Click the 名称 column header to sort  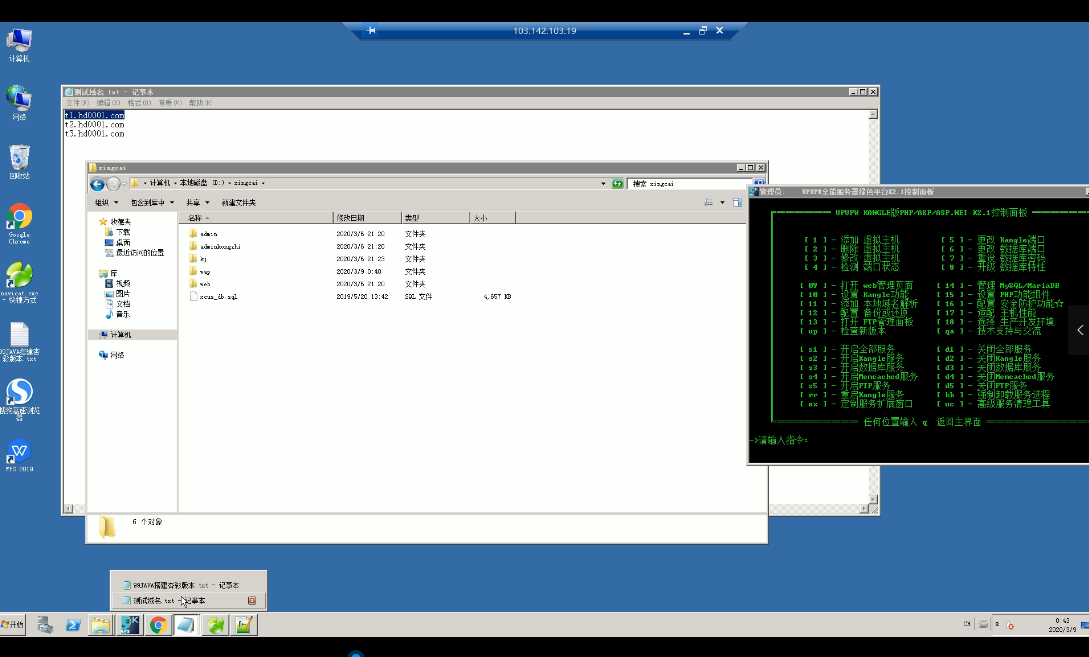pyautogui.click(x=196, y=217)
